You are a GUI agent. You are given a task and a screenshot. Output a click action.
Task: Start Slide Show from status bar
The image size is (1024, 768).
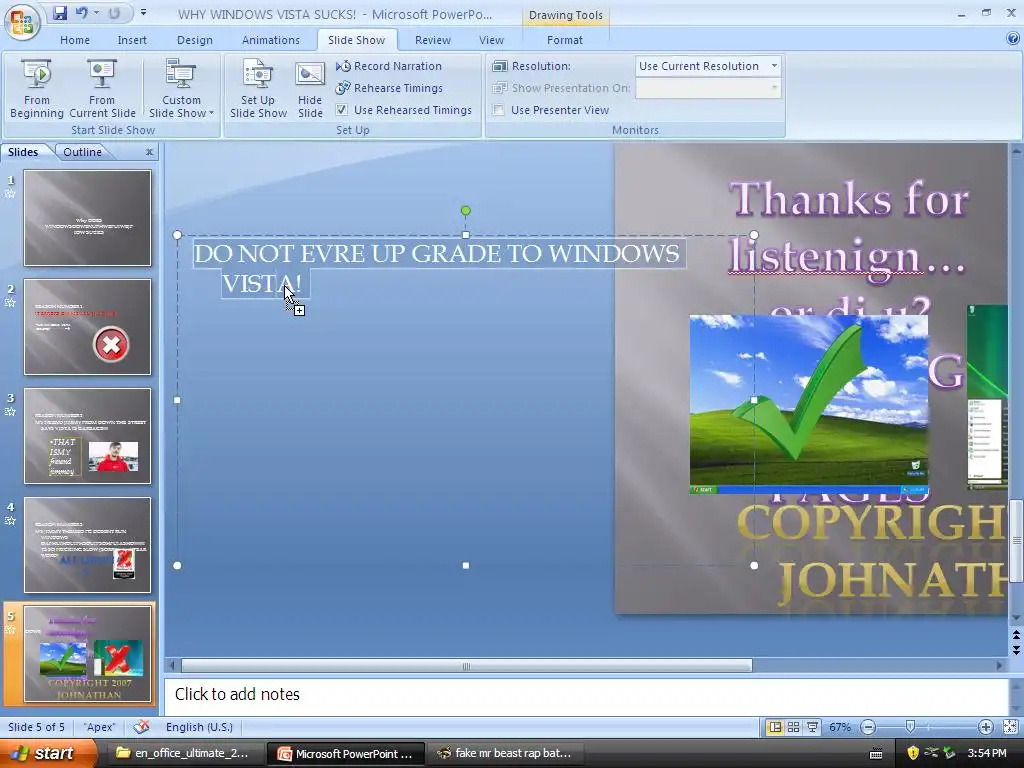pos(812,727)
